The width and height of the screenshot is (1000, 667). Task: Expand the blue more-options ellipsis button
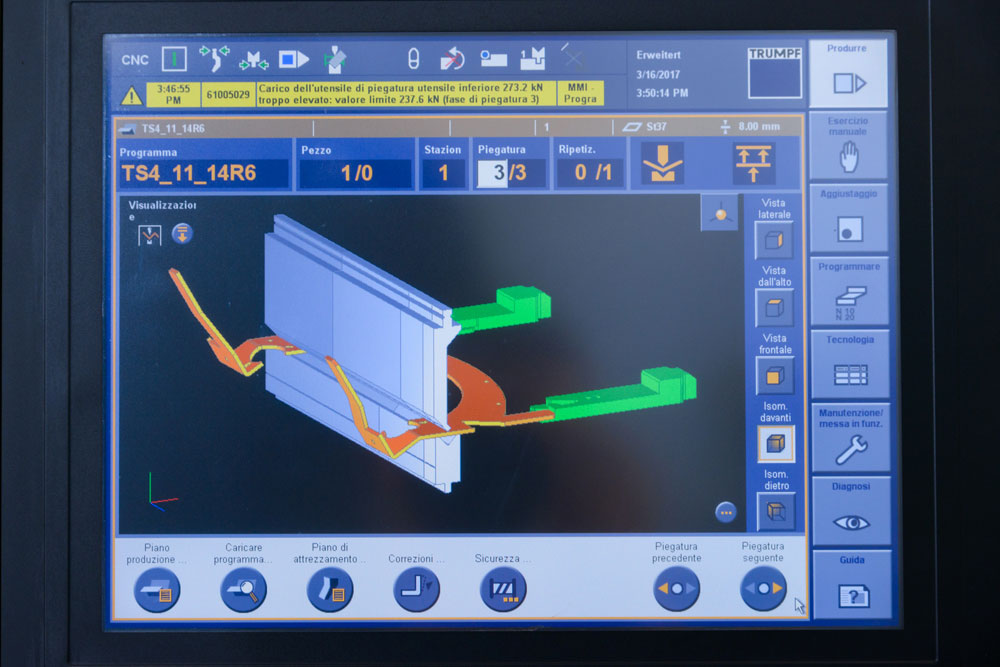726,512
